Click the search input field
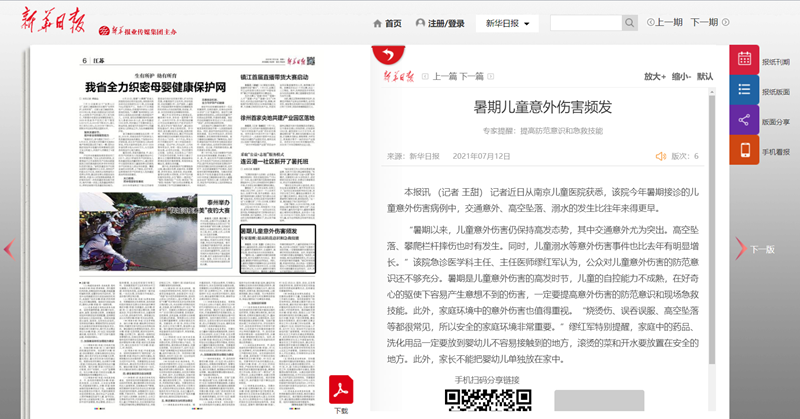This screenshot has height=419, width=800. 586,23
